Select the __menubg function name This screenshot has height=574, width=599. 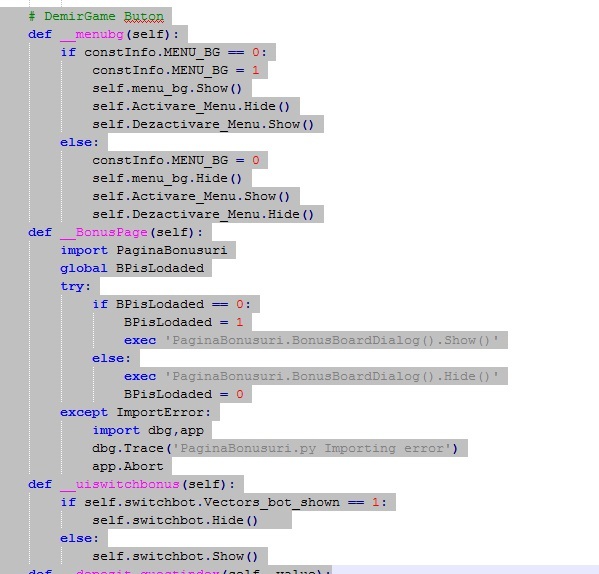click(x=92, y=34)
